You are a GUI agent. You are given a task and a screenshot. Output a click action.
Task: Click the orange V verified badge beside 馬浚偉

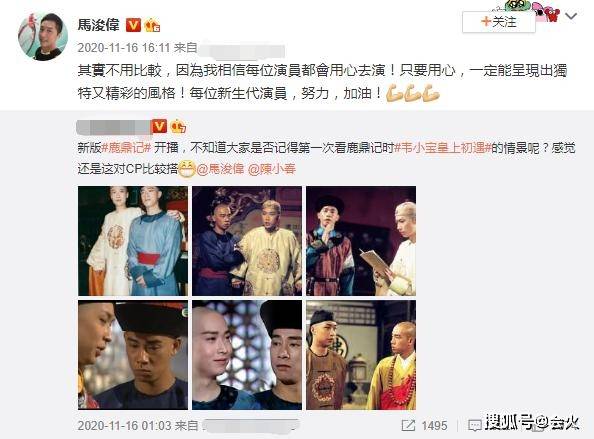click(x=133, y=25)
